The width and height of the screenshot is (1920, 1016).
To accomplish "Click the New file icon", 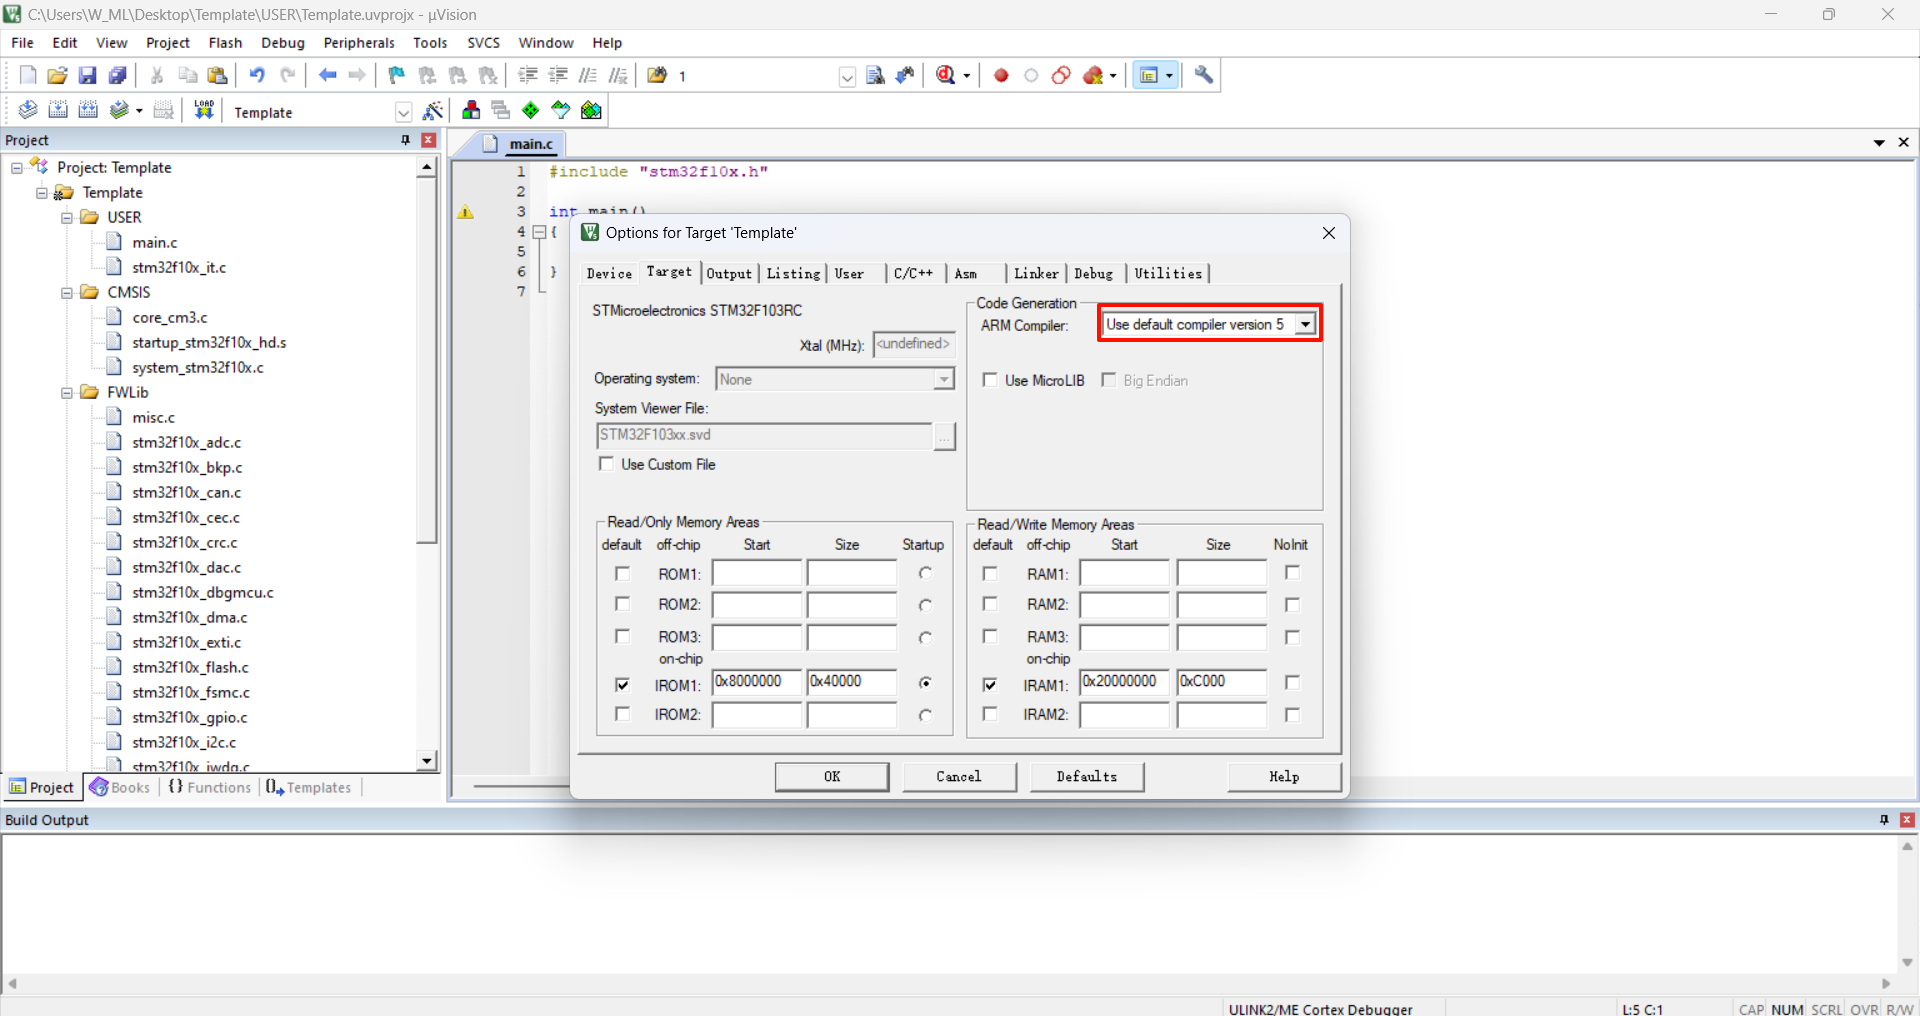I will [x=28, y=75].
